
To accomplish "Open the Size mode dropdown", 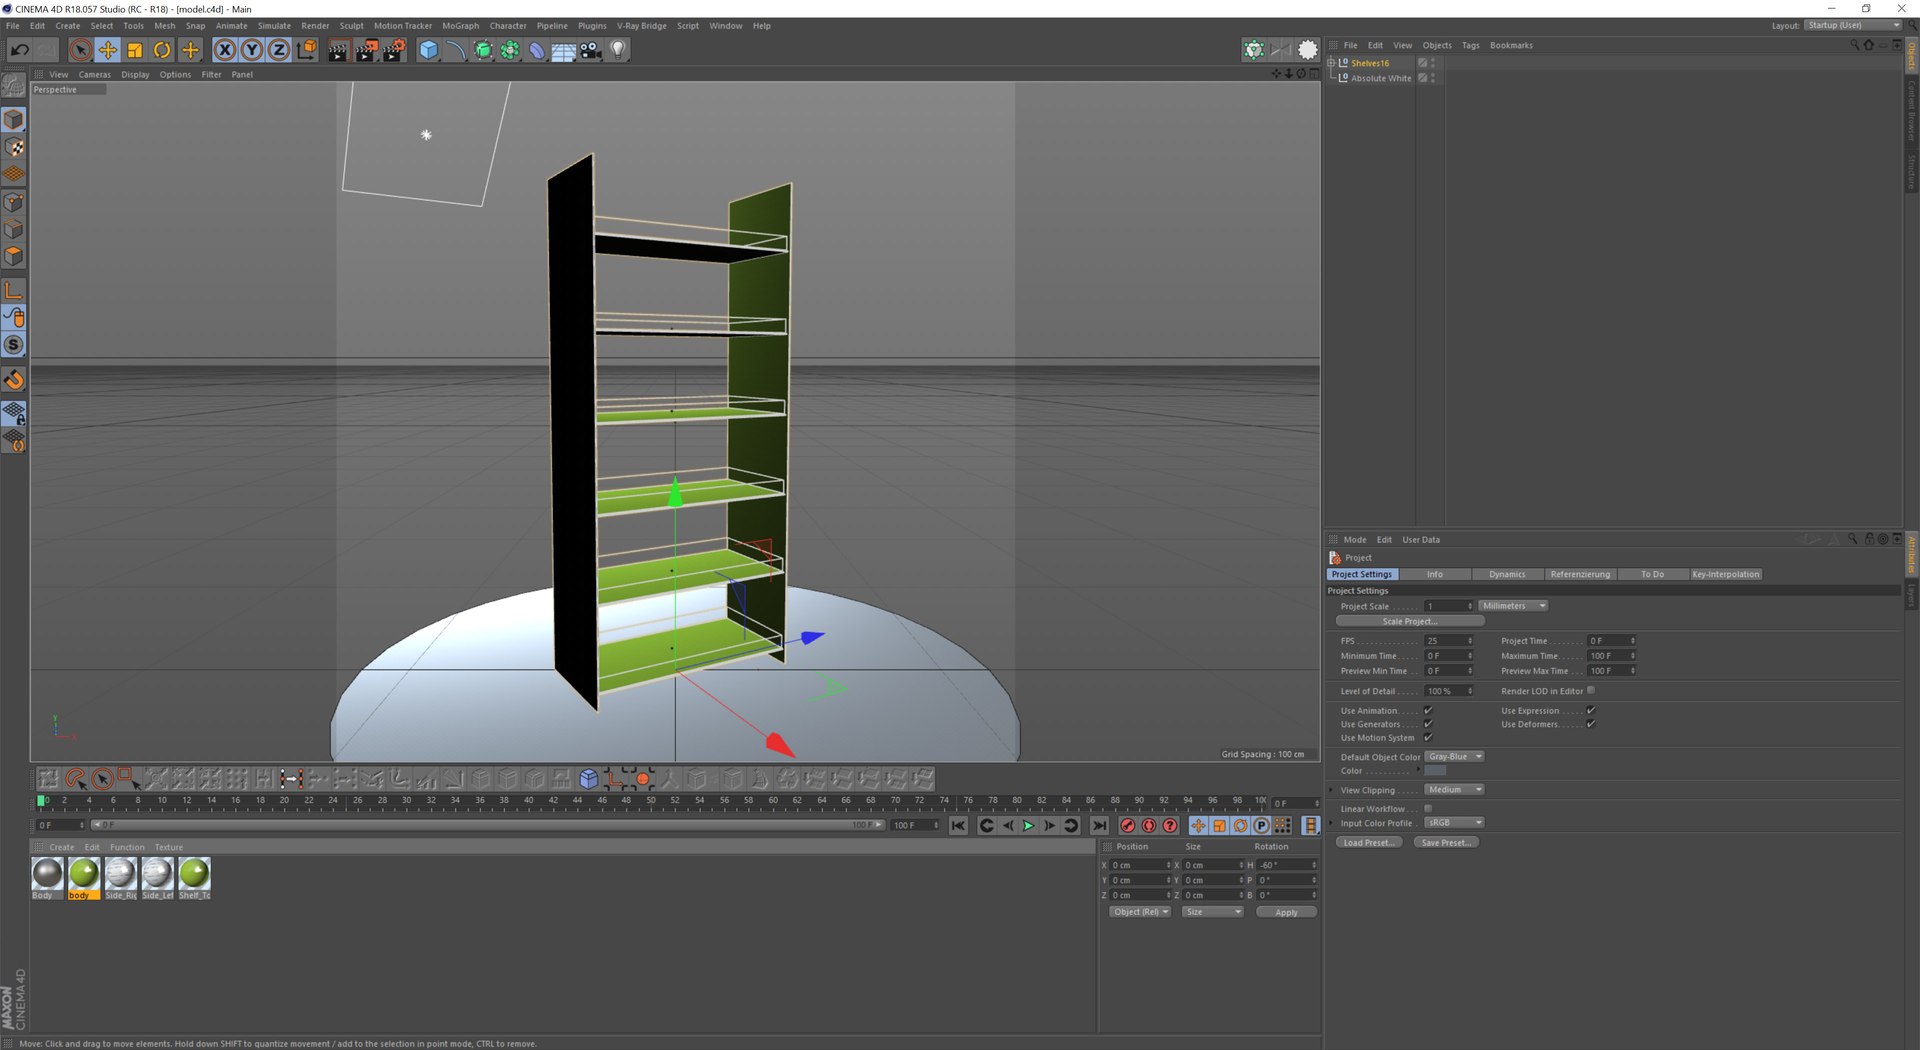I will tap(1212, 912).
